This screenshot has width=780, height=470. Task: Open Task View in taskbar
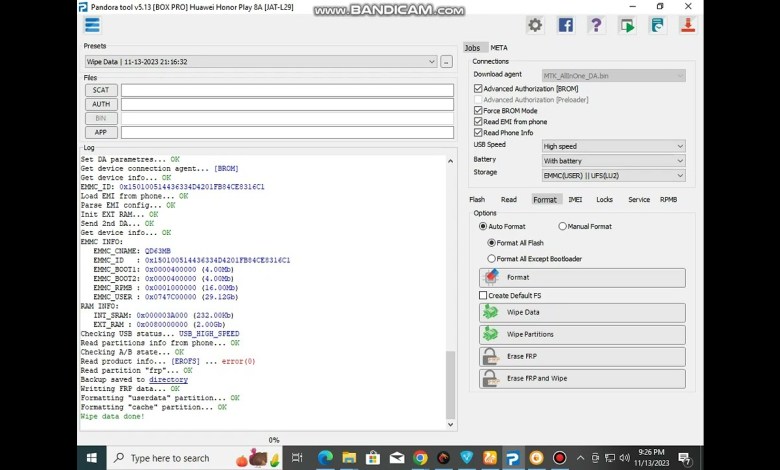pyautogui.click(x=297, y=458)
